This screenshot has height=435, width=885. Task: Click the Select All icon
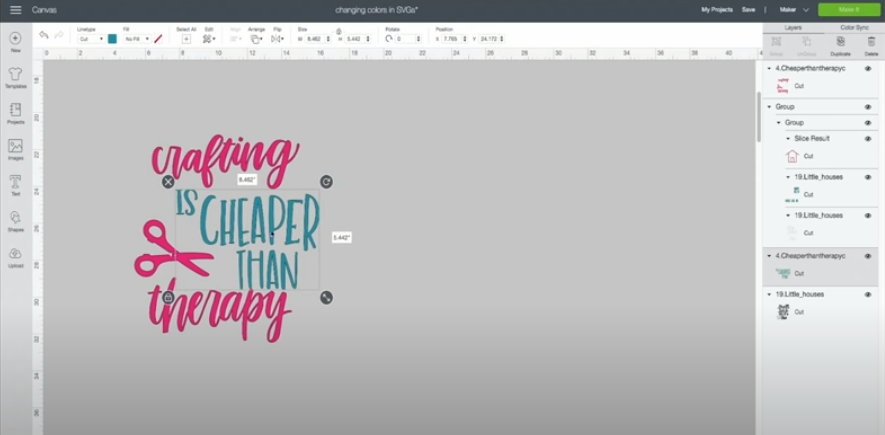point(186,39)
